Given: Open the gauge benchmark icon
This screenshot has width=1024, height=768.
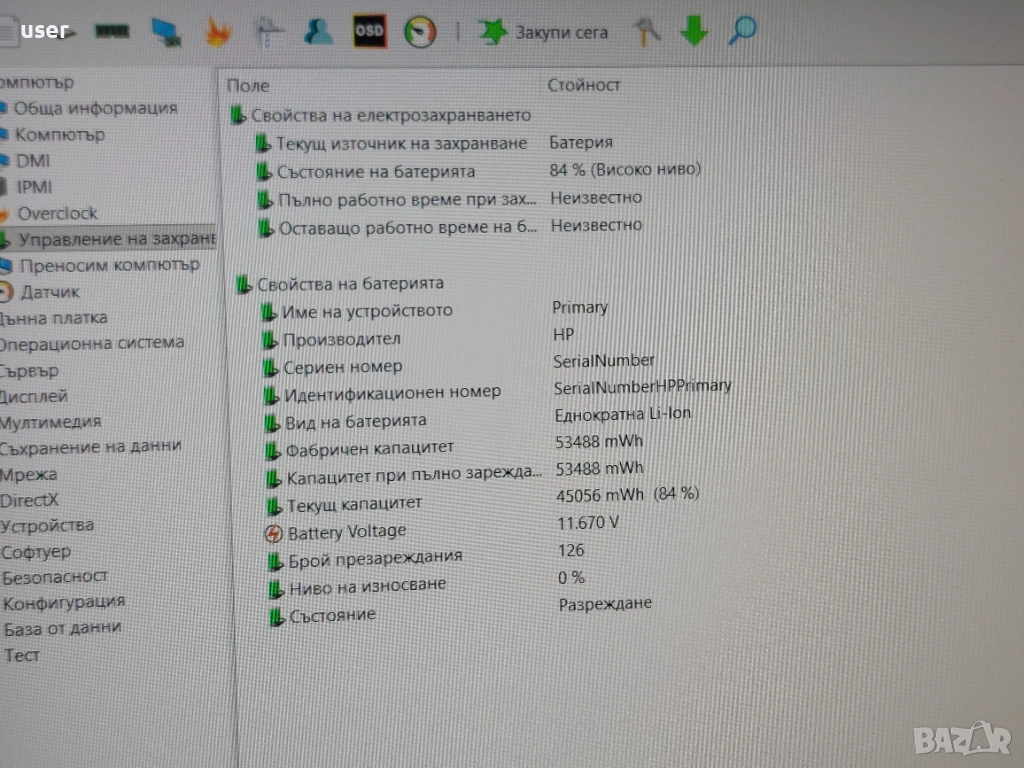Looking at the screenshot, I should point(420,32).
